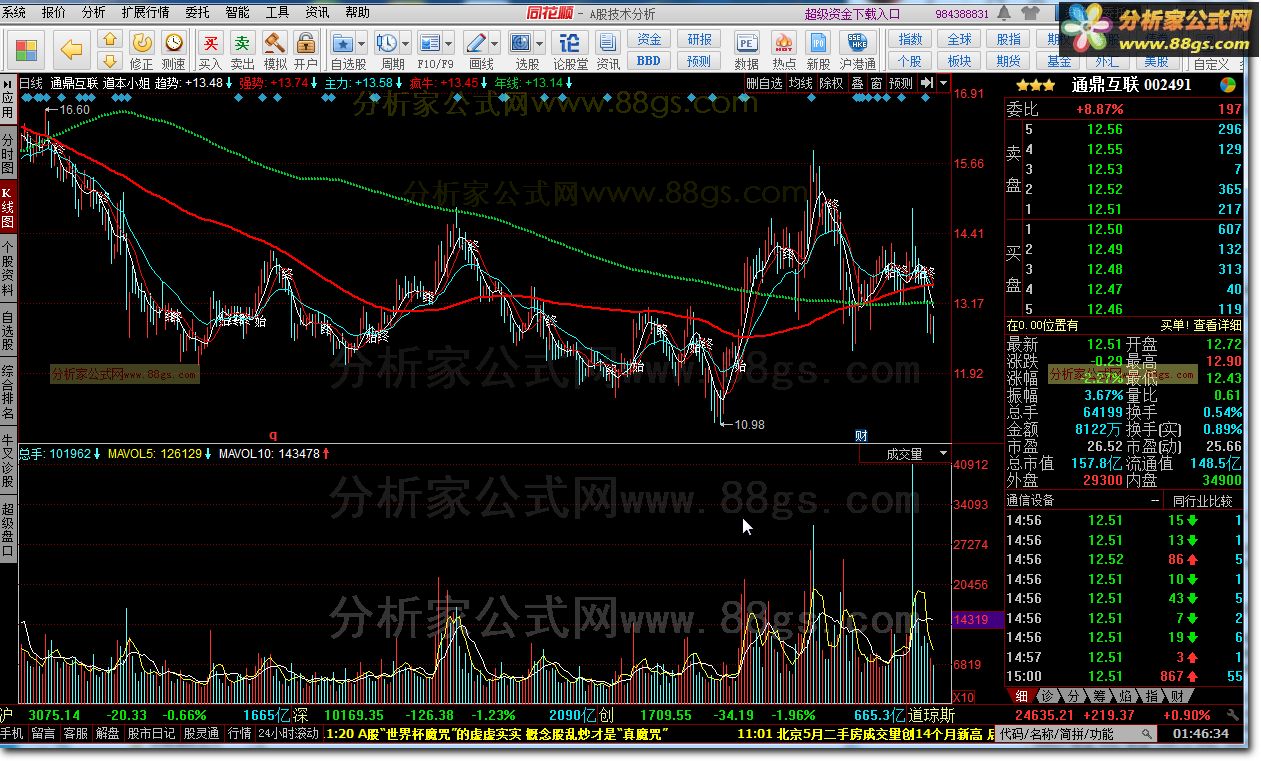Click the yellow up arrow icon

(x=110, y=40)
